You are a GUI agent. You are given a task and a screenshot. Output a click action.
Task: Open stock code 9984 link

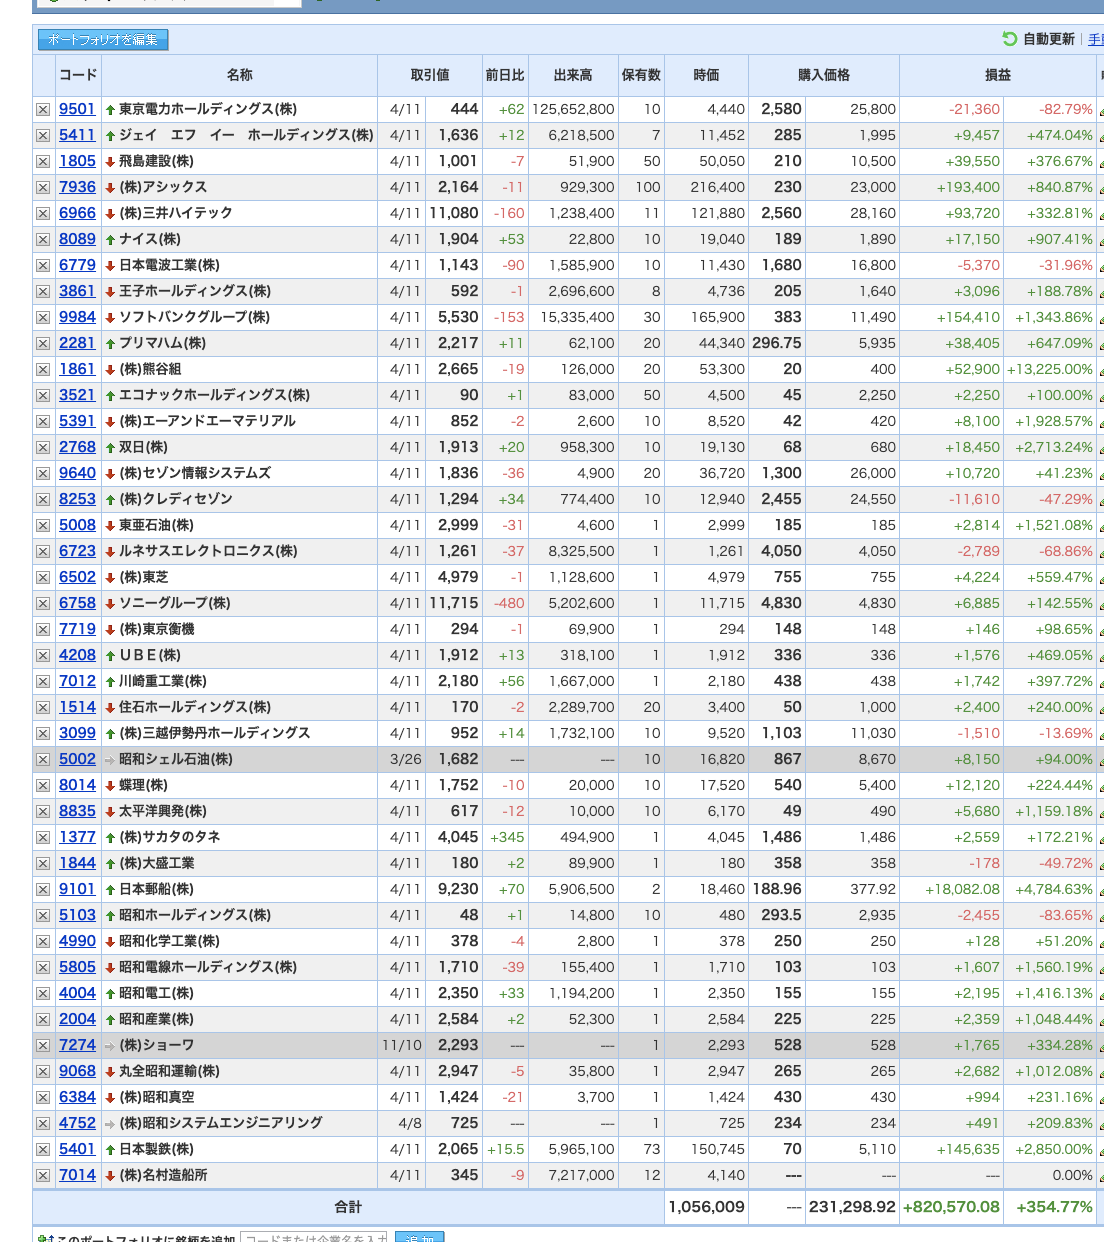[x=77, y=317]
